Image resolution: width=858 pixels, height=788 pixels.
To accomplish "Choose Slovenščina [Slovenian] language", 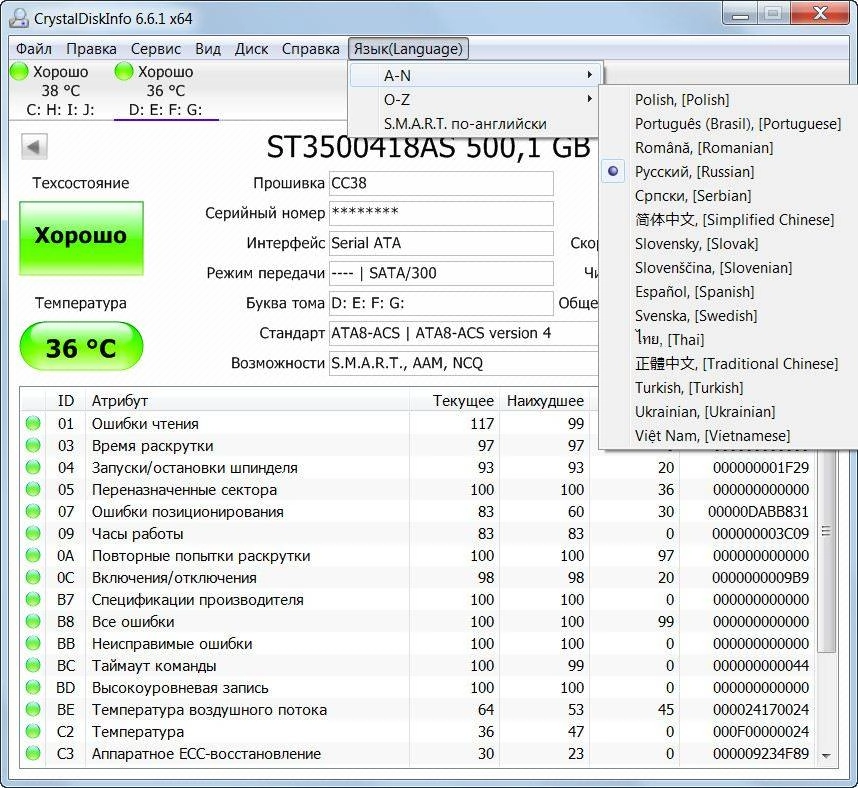I will point(728,268).
